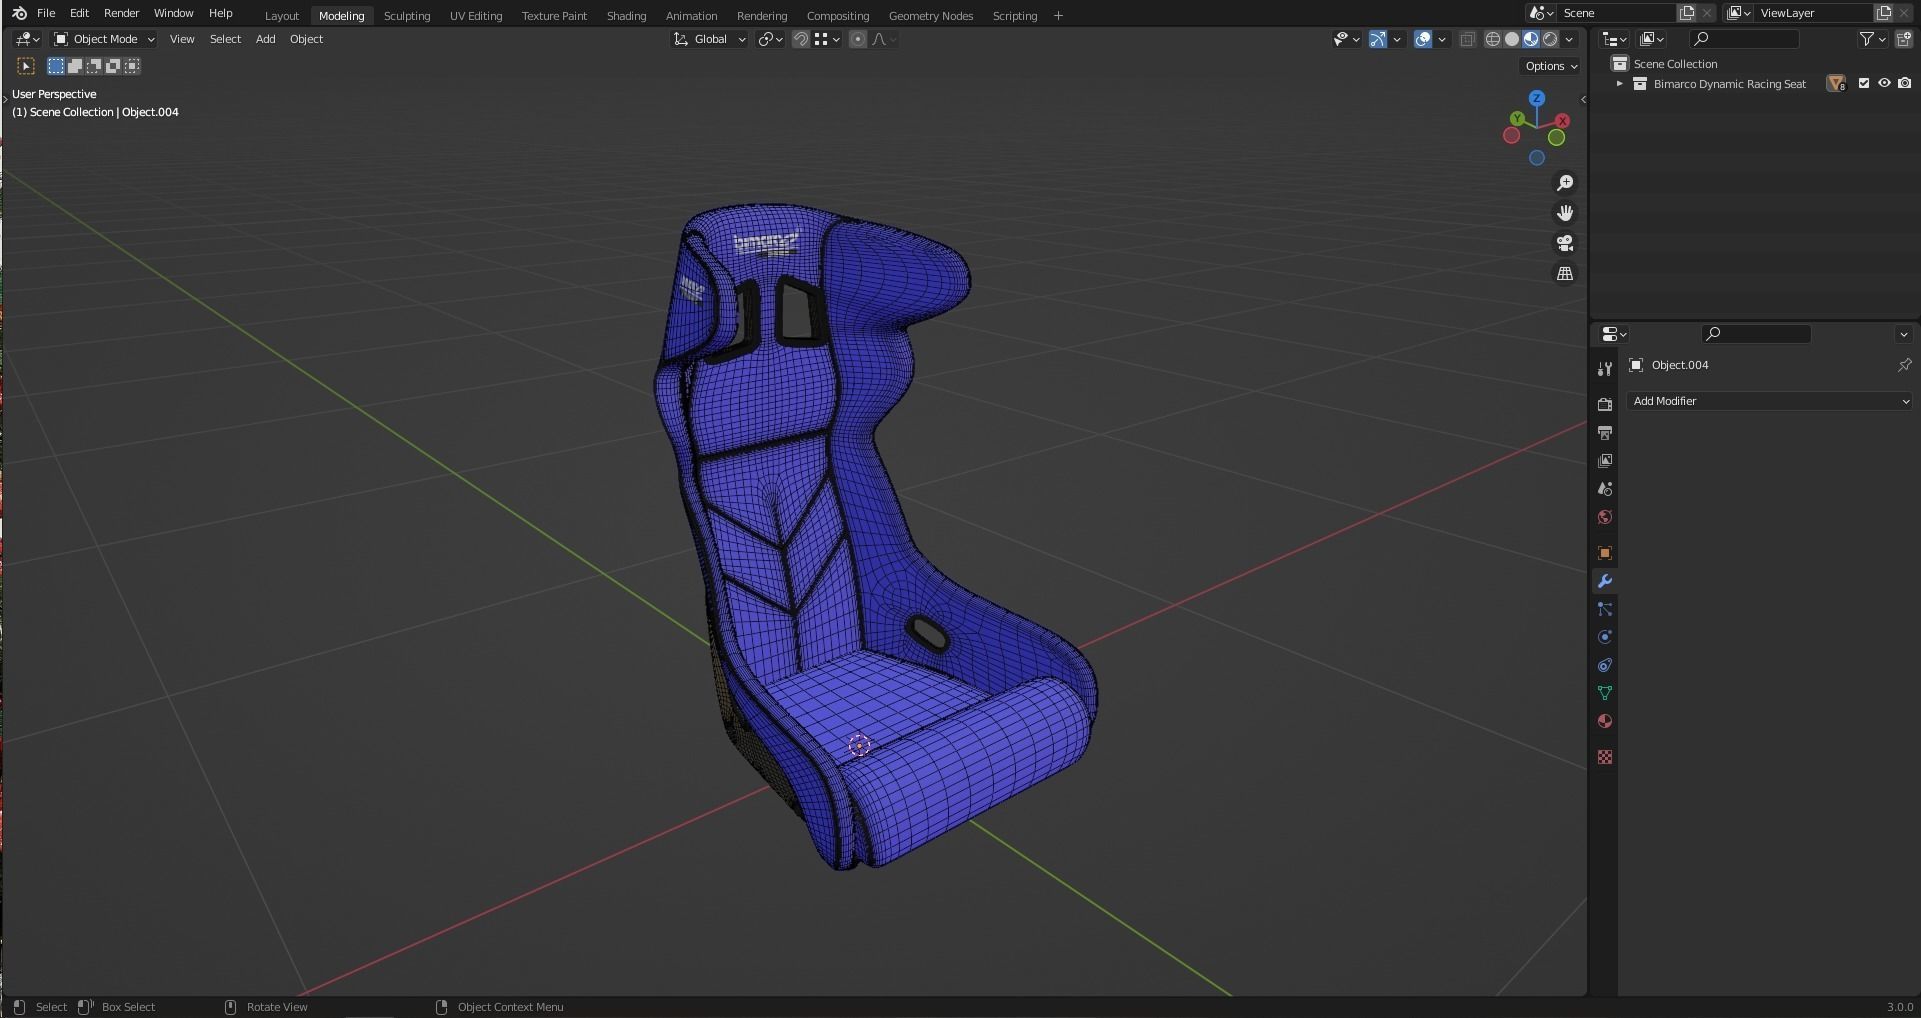The image size is (1921, 1018).
Task: Toggle X-Ray view button
Action: tap(1467, 39)
